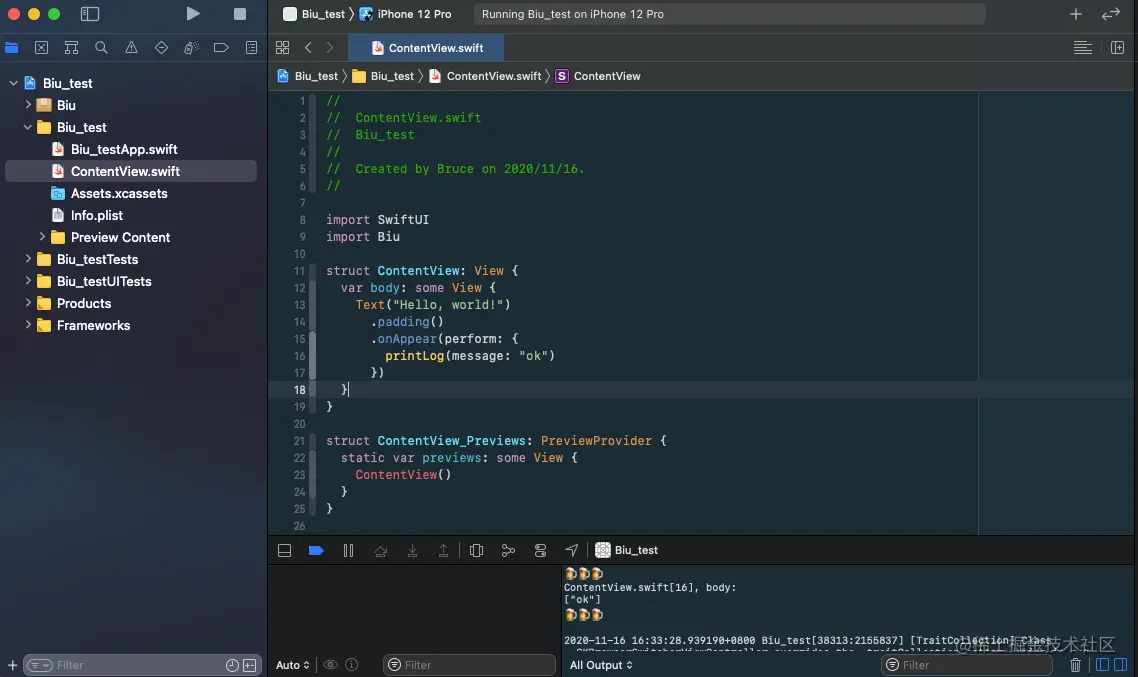Click the Biu_test folder breadcrumb
This screenshot has width=1138, height=677.
[x=383, y=76]
